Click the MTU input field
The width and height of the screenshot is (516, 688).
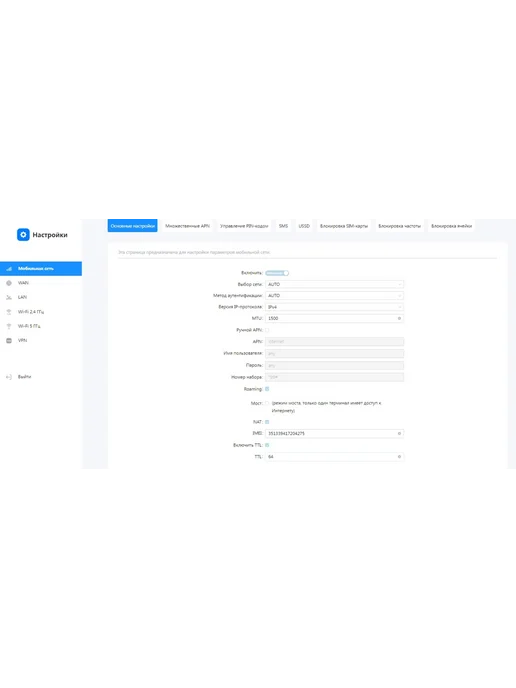(x=334, y=319)
